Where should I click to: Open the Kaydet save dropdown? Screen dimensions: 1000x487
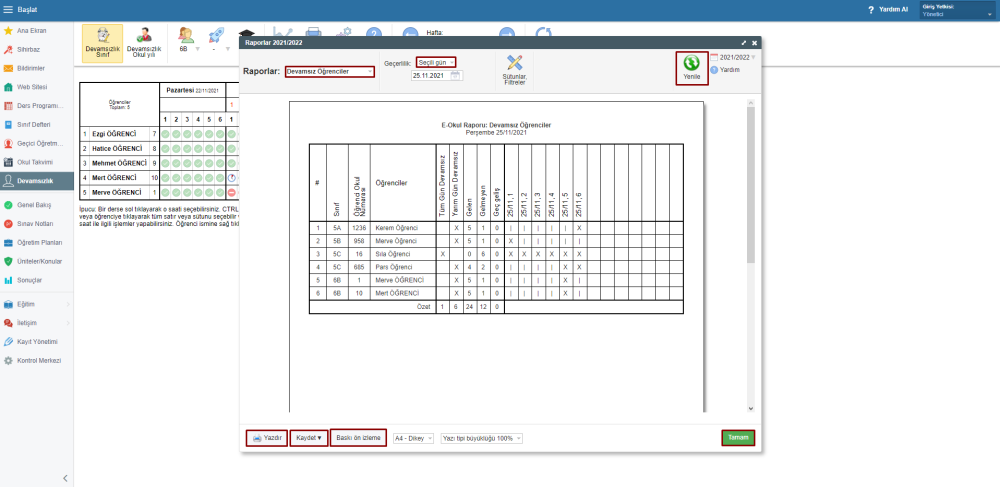[x=309, y=438]
